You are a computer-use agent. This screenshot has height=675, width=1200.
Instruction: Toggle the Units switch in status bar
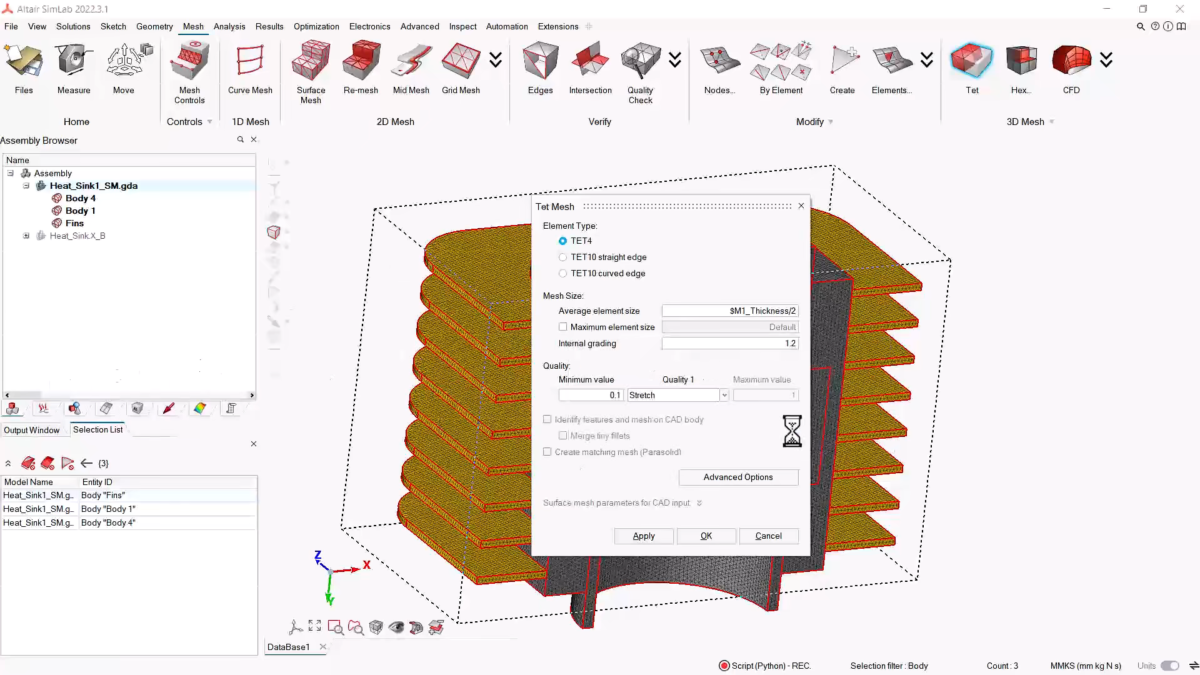(1169, 666)
